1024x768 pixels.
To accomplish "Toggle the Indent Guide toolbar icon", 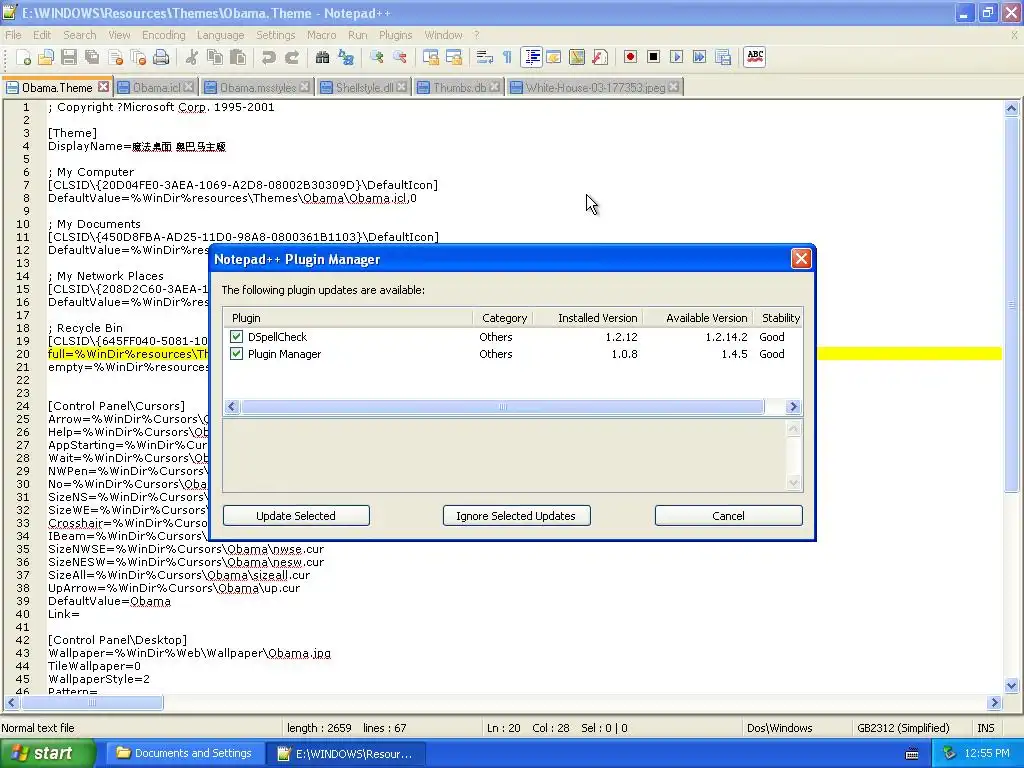I will [x=532, y=57].
